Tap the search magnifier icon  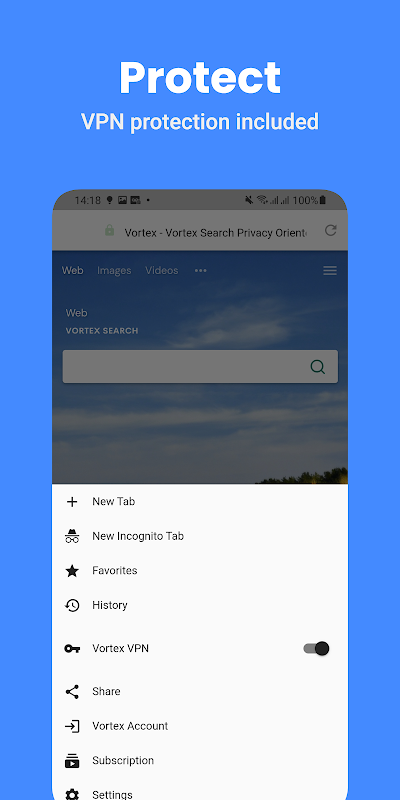click(318, 367)
